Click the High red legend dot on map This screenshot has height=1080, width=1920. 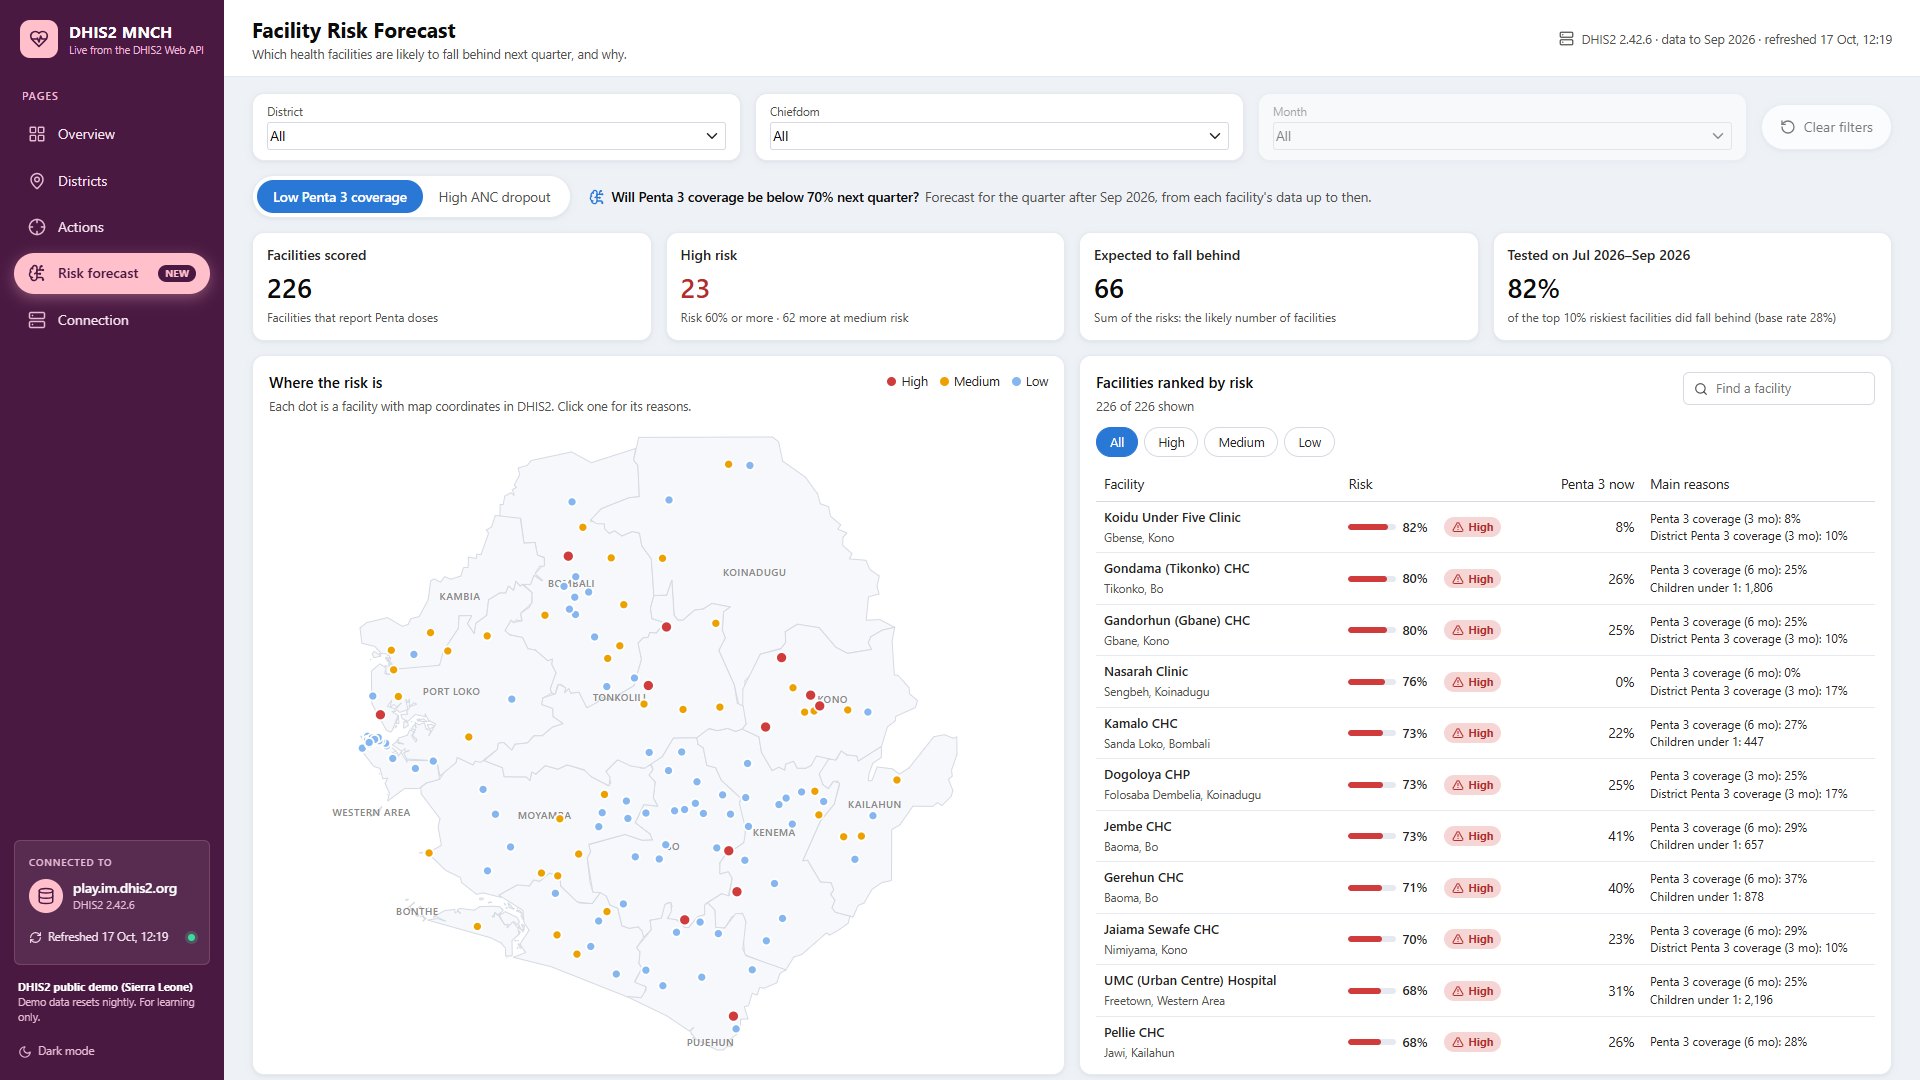[x=891, y=382]
